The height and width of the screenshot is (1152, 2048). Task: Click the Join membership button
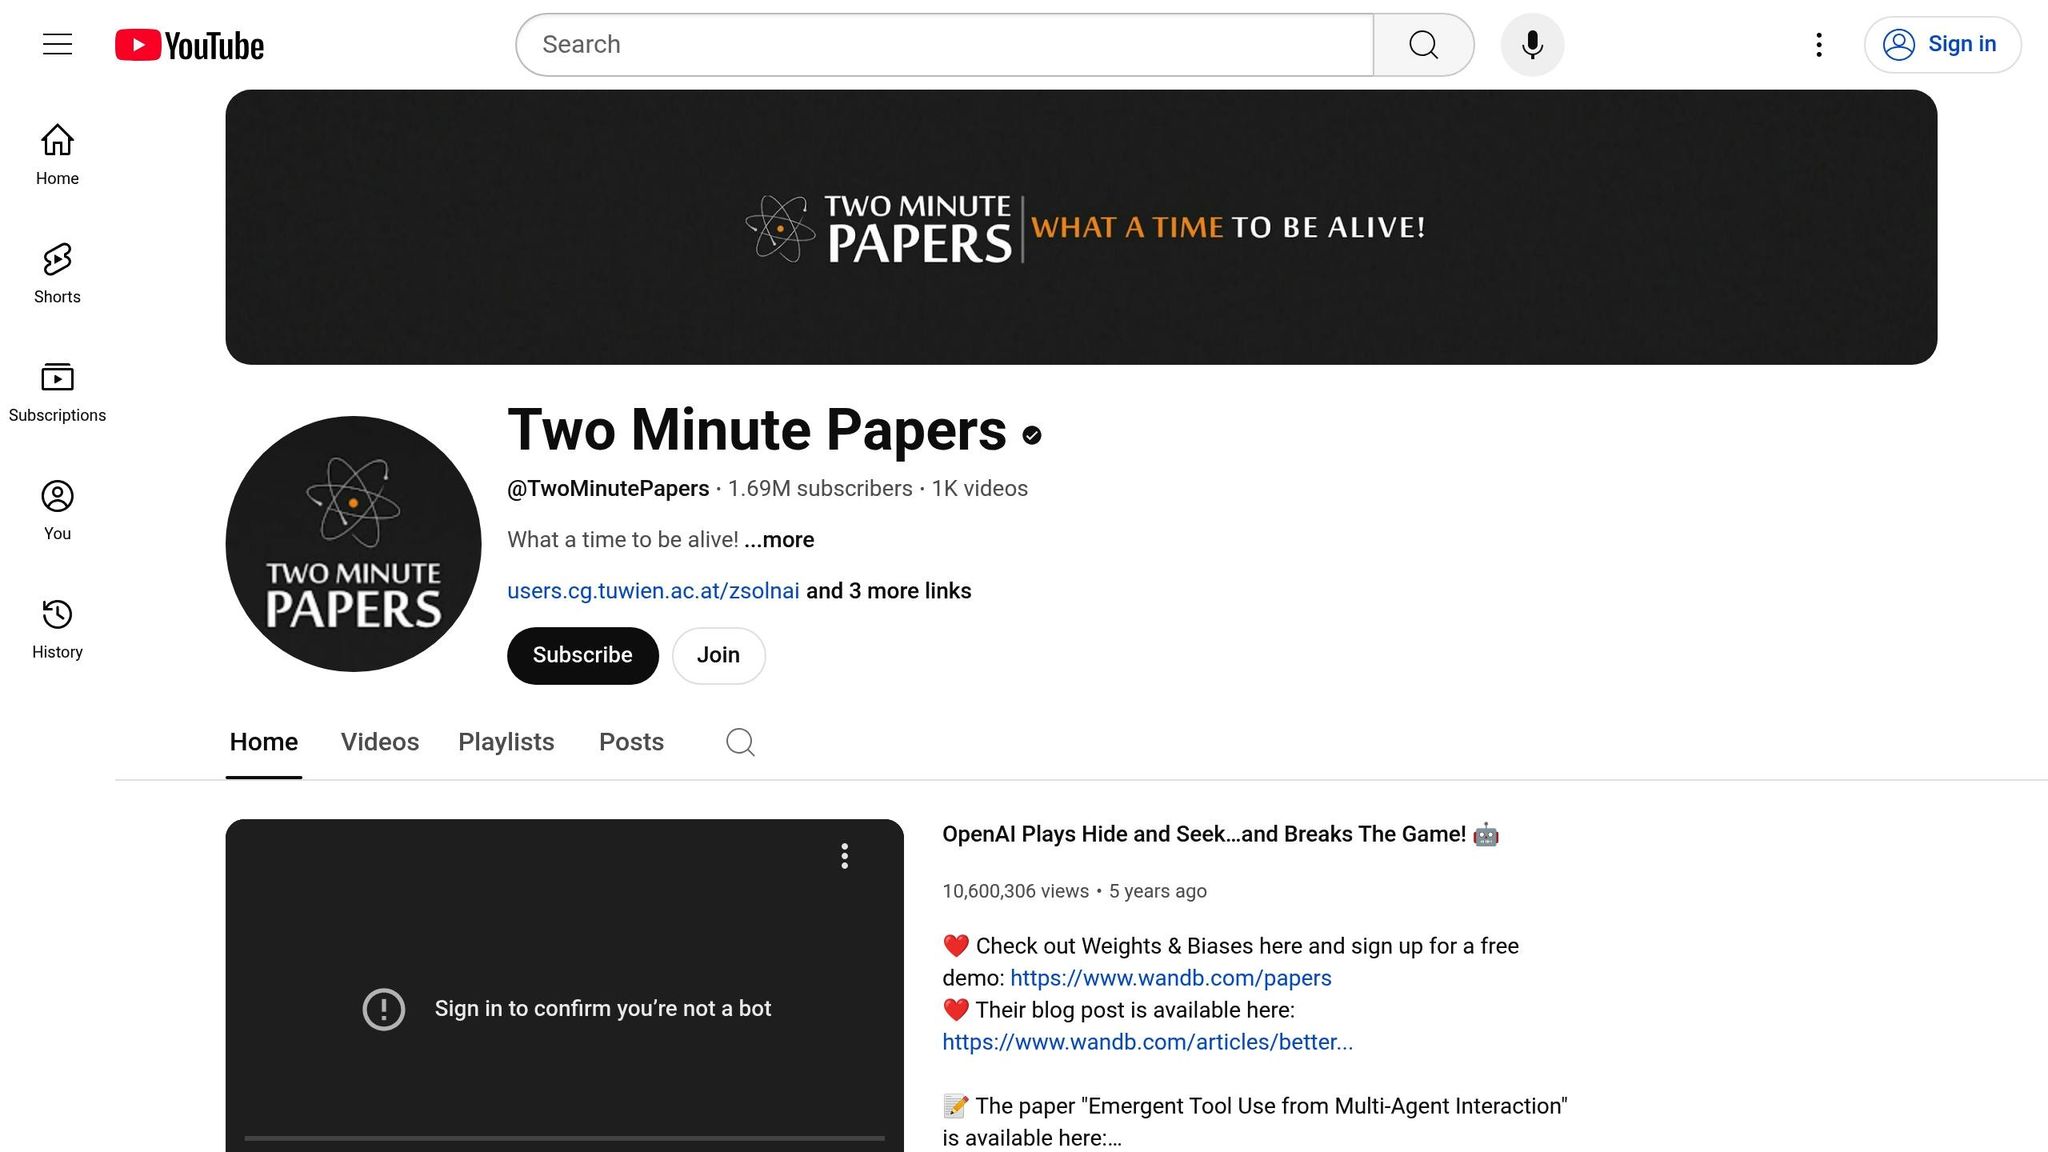pyautogui.click(x=718, y=655)
